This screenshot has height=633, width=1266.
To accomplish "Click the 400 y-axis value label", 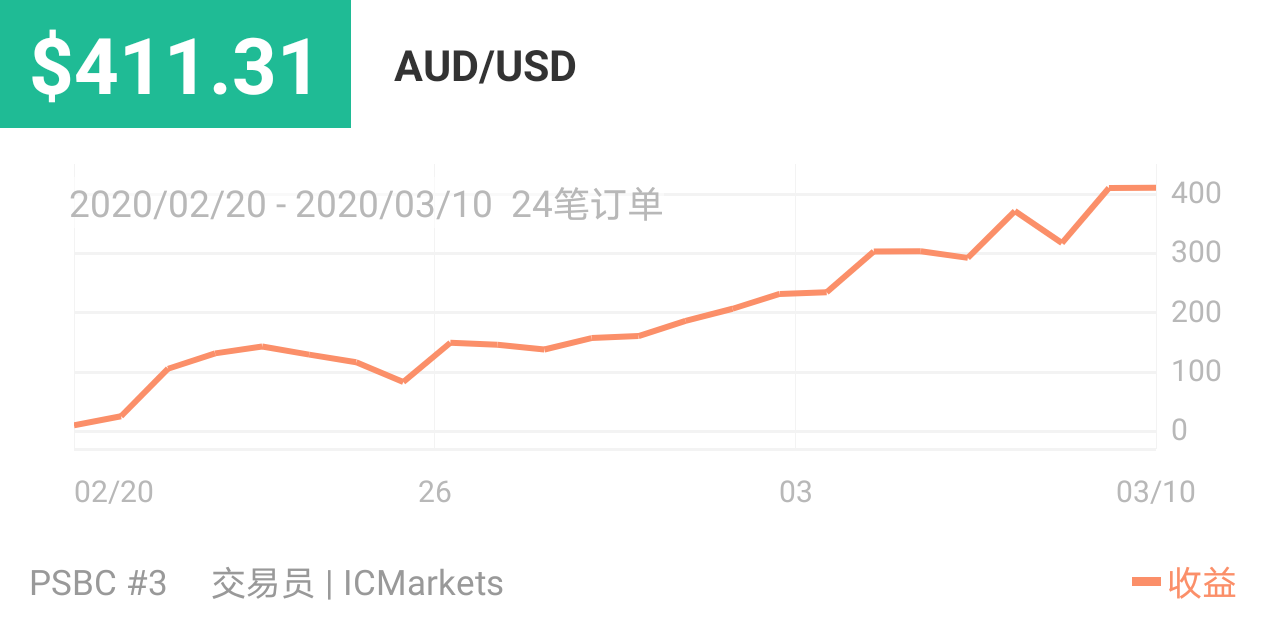I will click(1196, 193).
